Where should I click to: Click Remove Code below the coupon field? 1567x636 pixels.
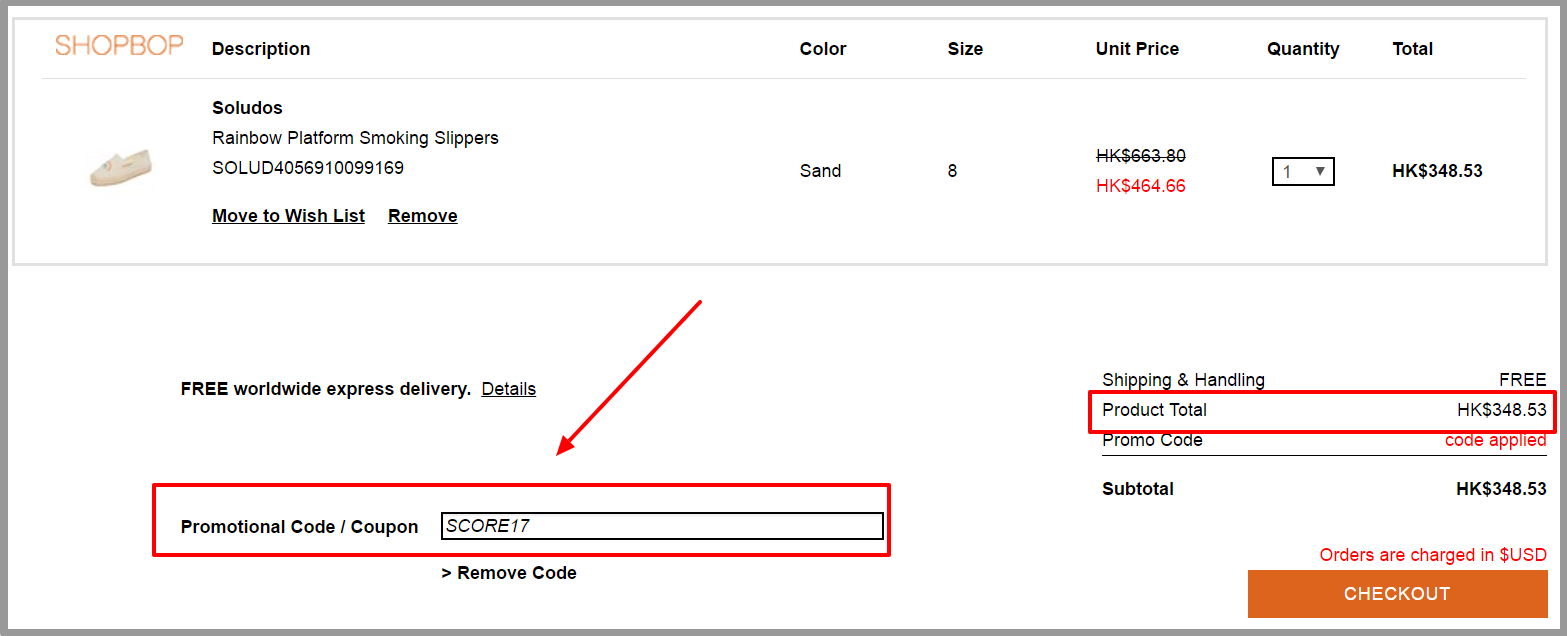click(x=509, y=573)
